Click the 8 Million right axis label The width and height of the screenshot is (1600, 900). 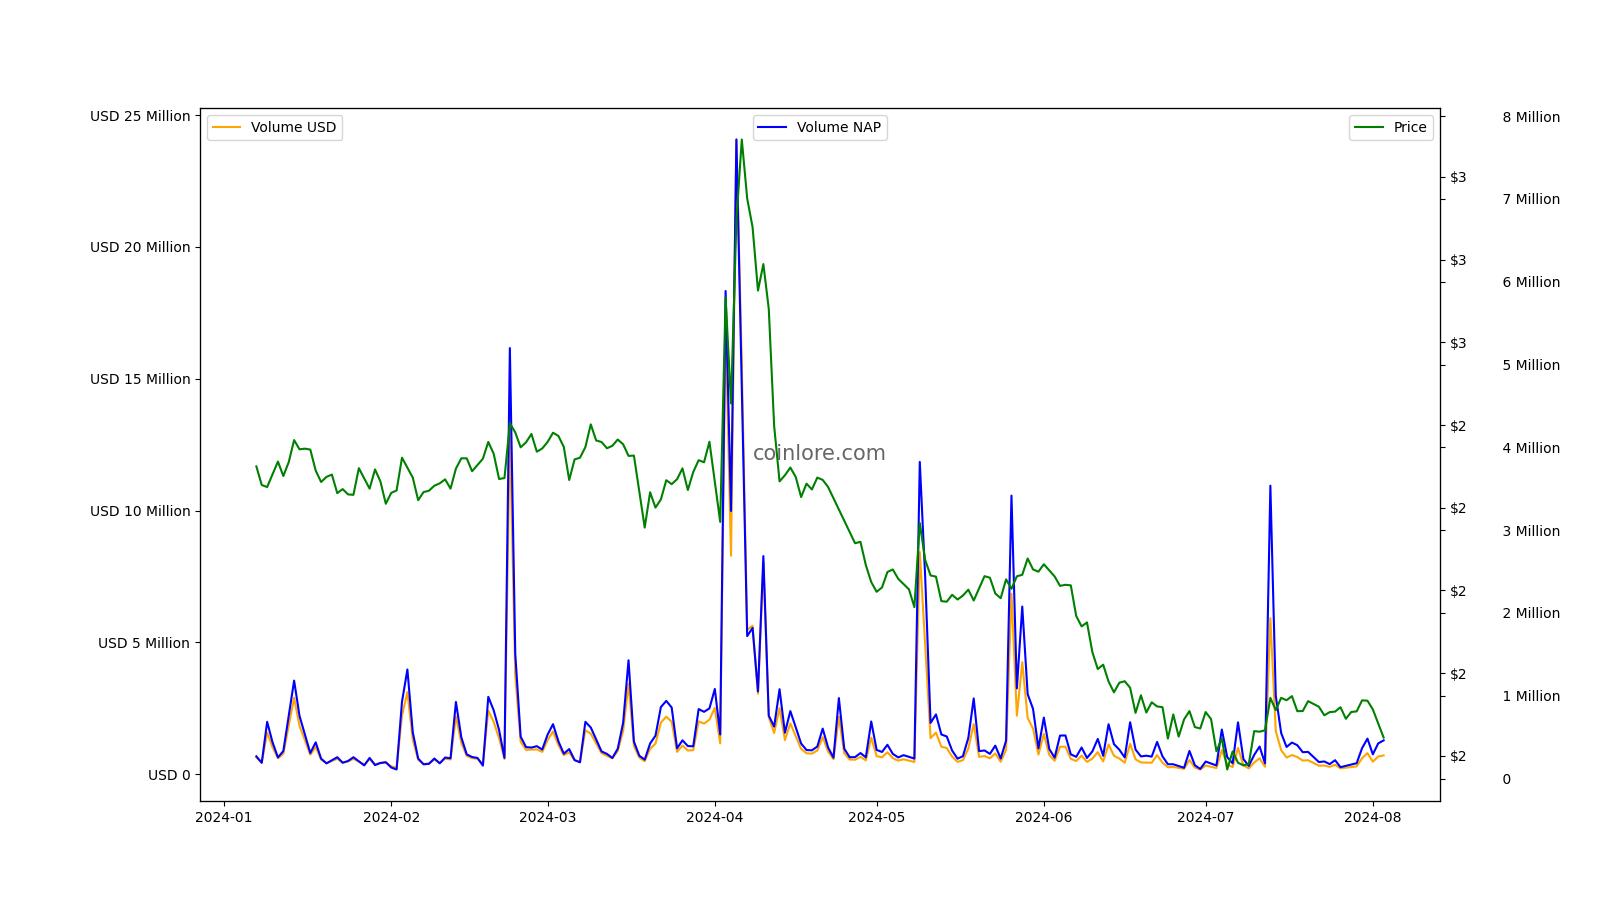(x=1531, y=117)
